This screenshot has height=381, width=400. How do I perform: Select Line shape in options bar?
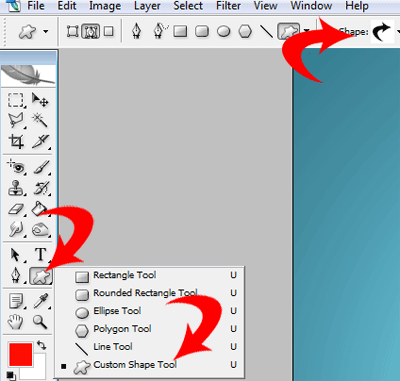pos(266,32)
